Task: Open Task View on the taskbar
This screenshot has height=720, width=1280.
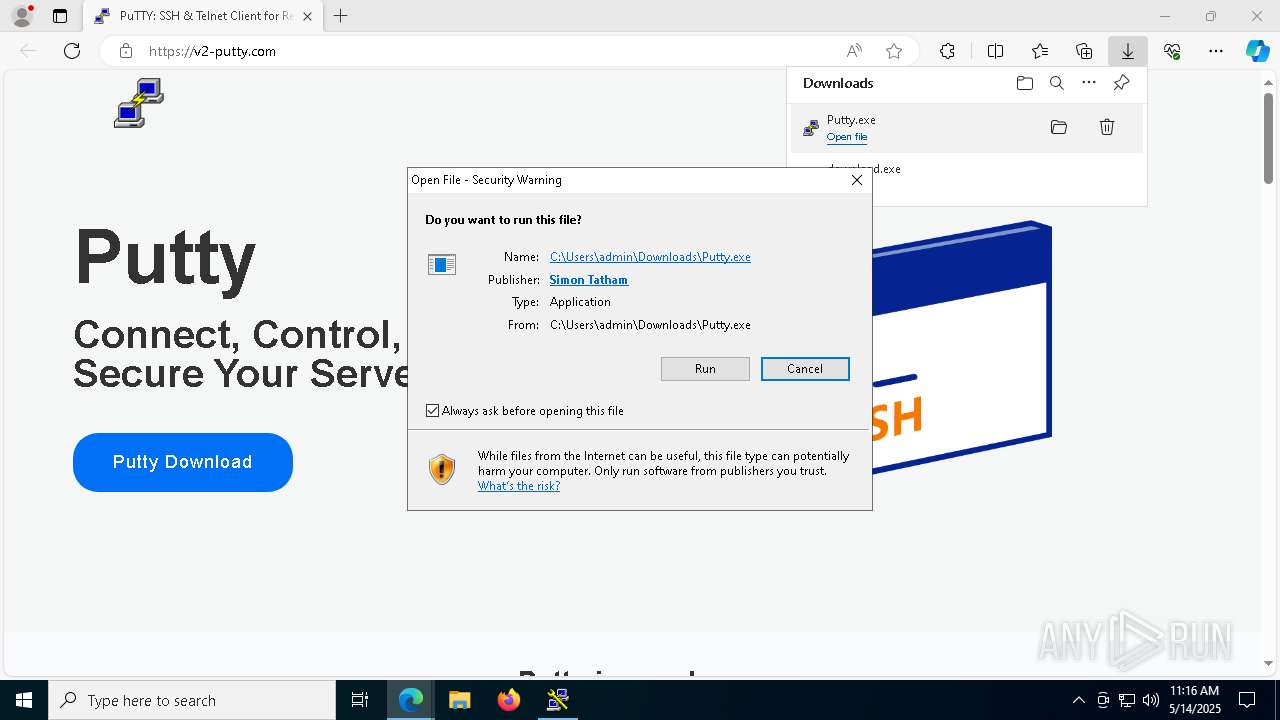Action: point(360,700)
